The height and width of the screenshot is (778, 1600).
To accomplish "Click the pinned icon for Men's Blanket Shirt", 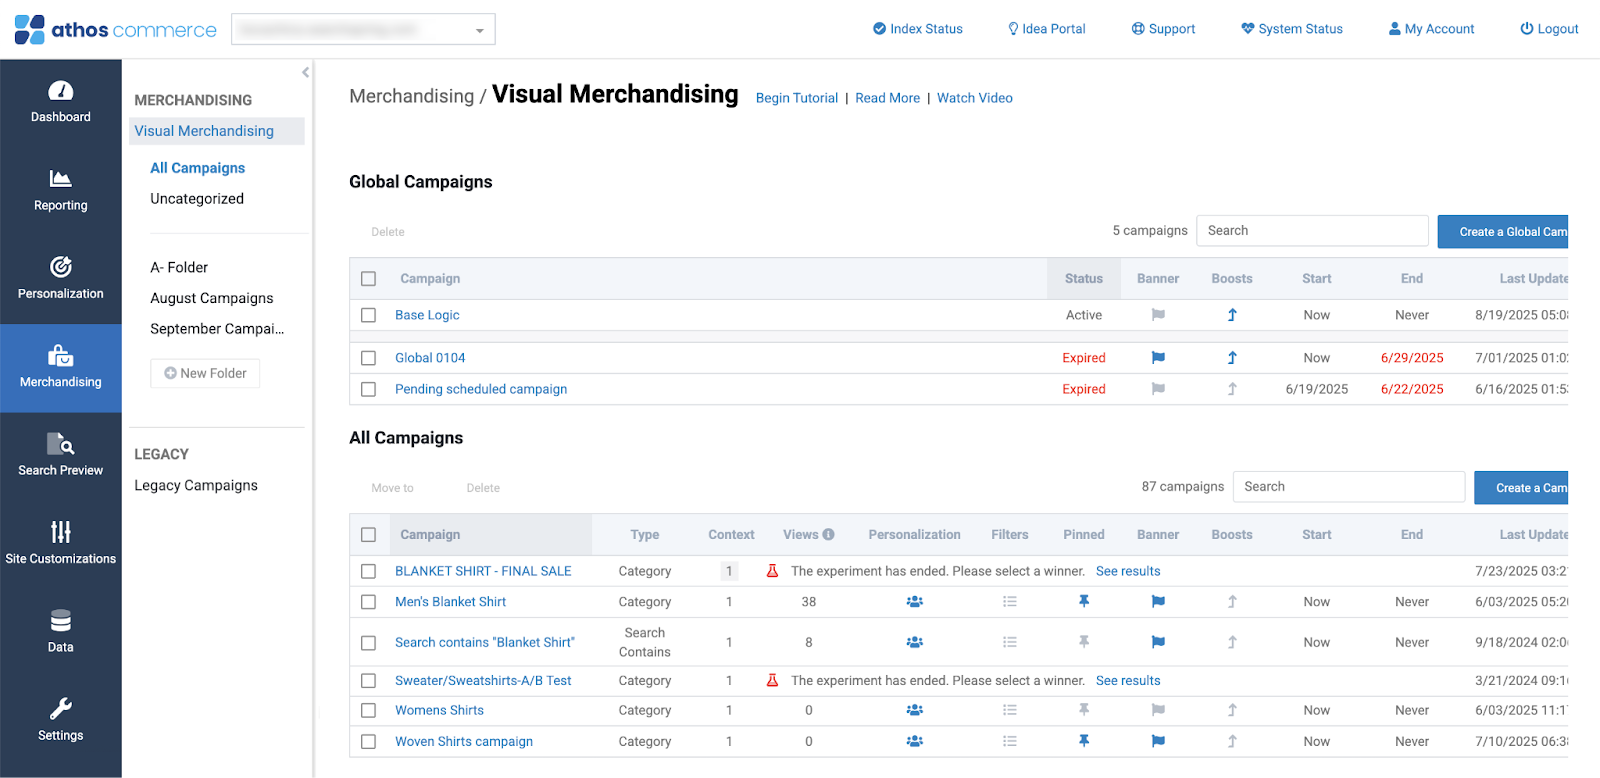I will [x=1083, y=602].
